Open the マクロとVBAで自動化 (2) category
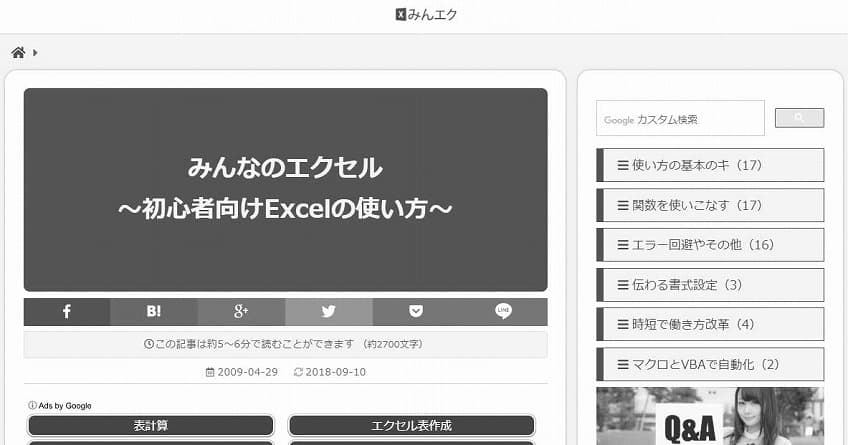Viewport: 848px width, 445px height. pyautogui.click(x=710, y=364)
